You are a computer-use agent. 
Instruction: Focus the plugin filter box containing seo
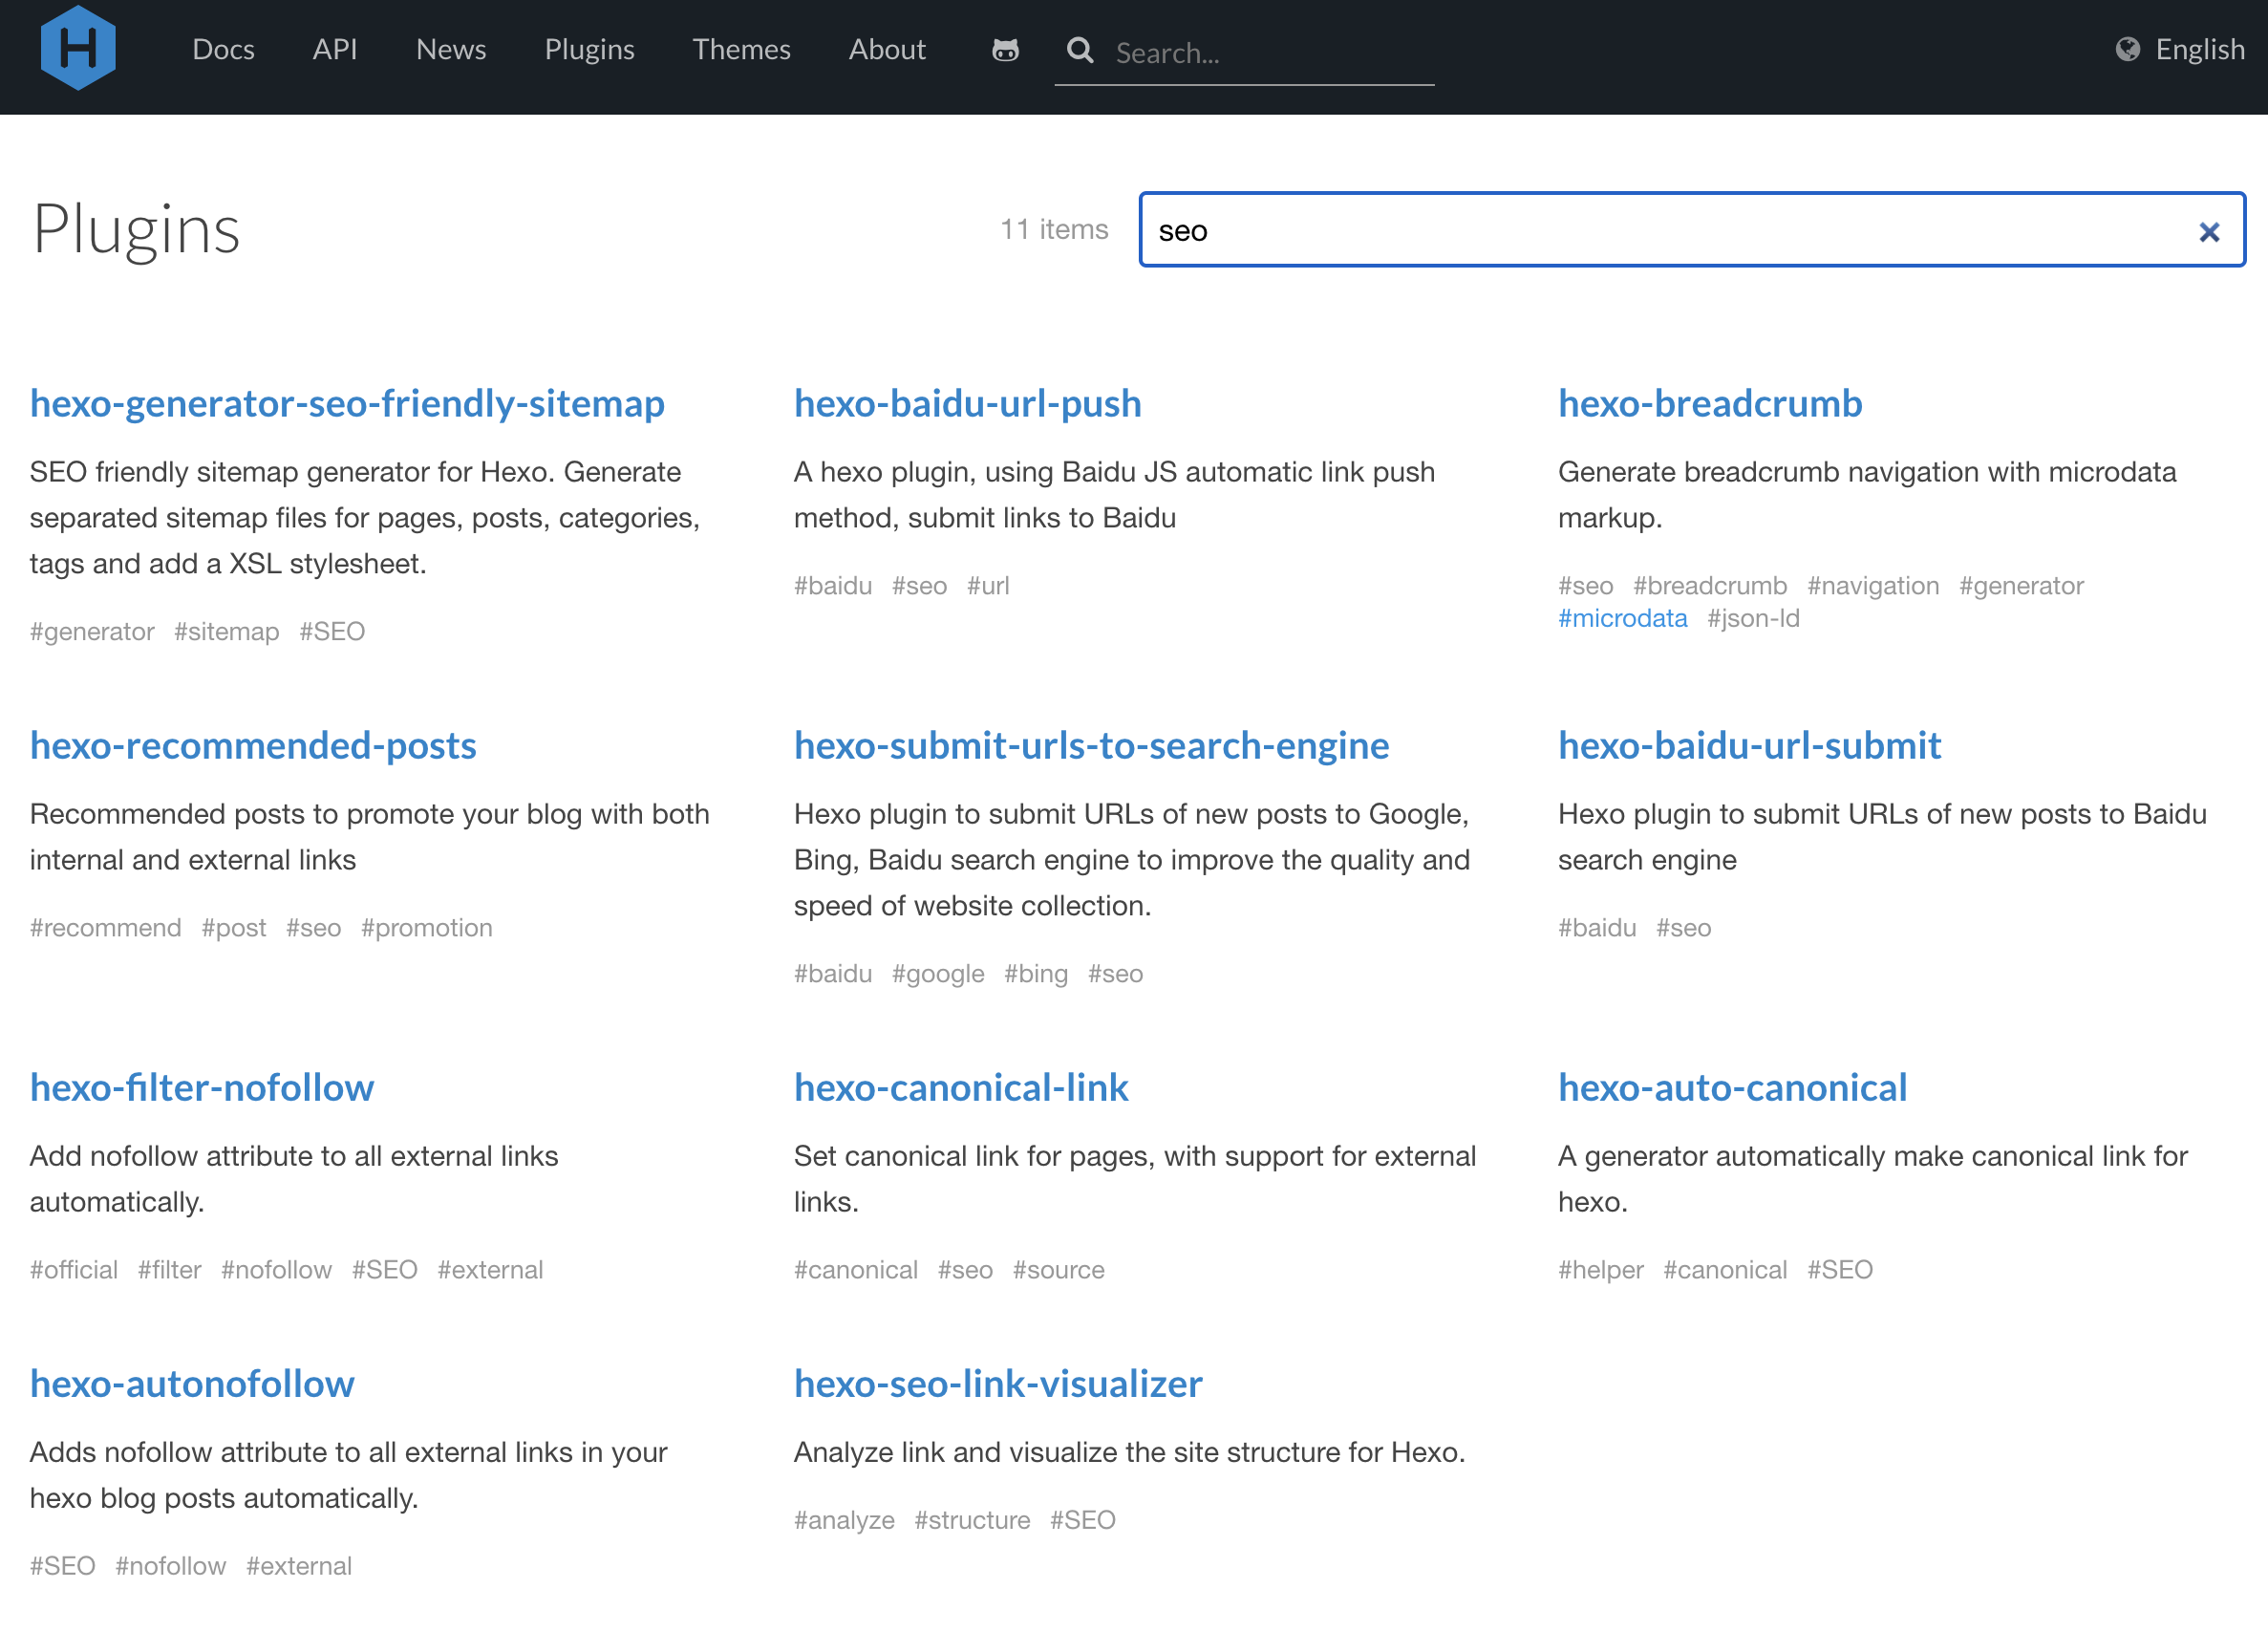tap(1660, 231)
